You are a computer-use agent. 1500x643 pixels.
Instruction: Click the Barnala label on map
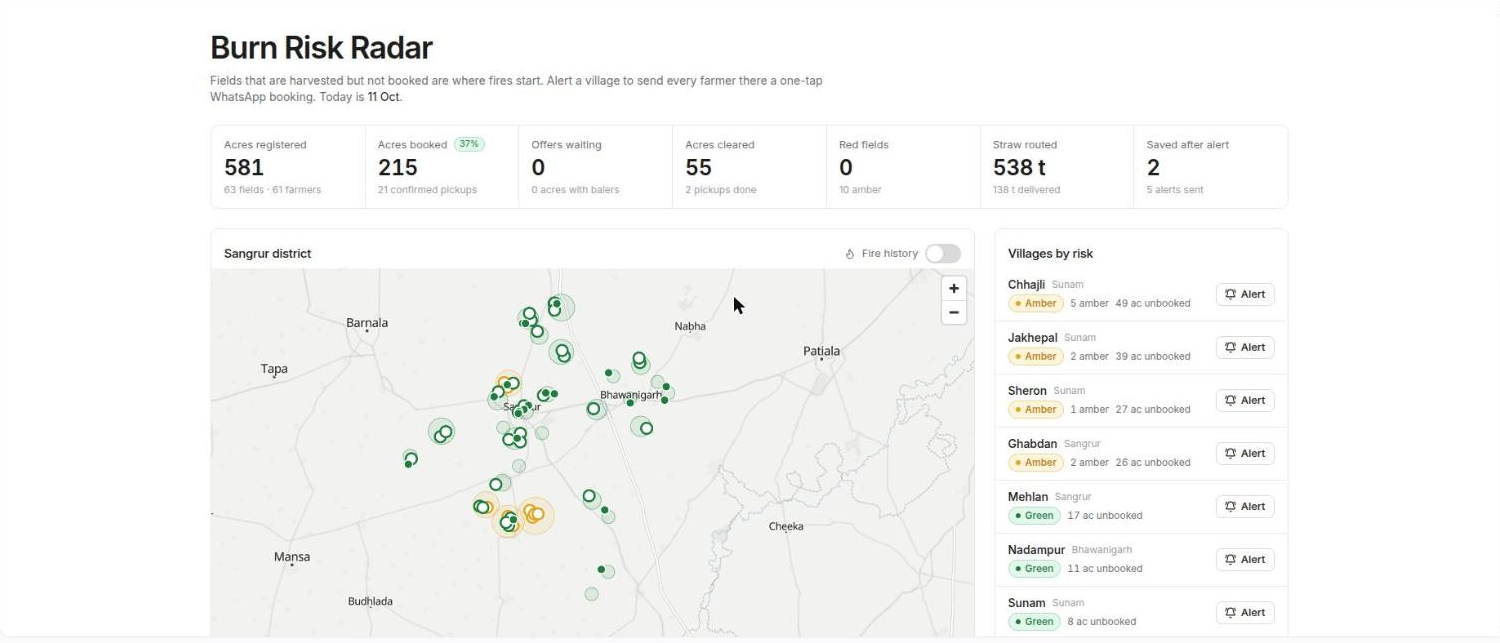pyautogui.click(x=367, y=323)
